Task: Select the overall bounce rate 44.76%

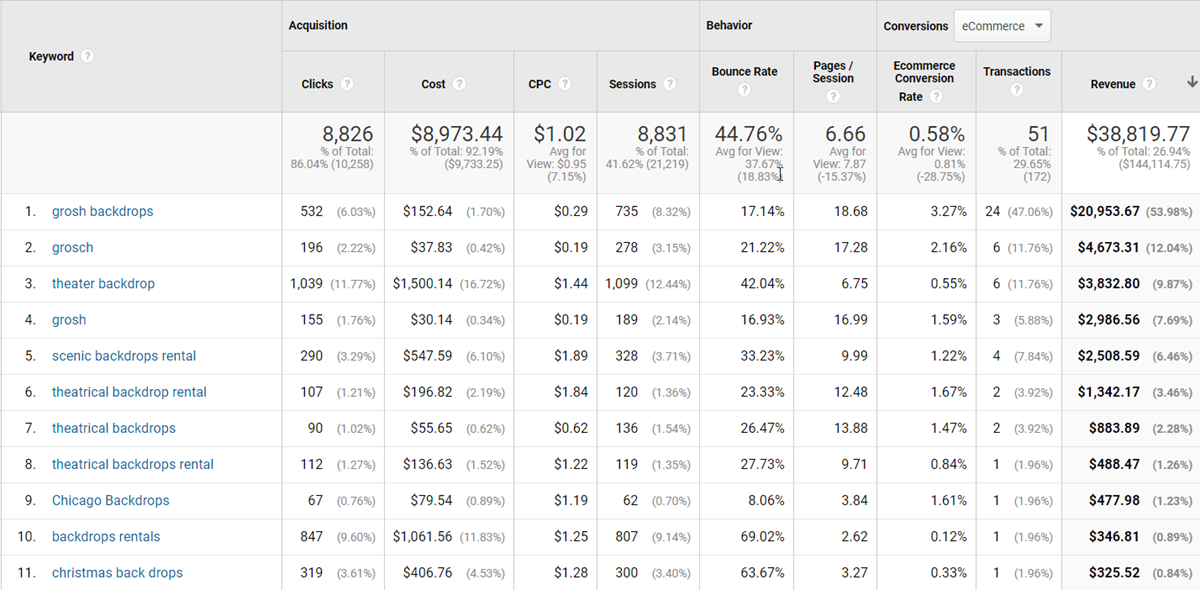Action: 747,134
